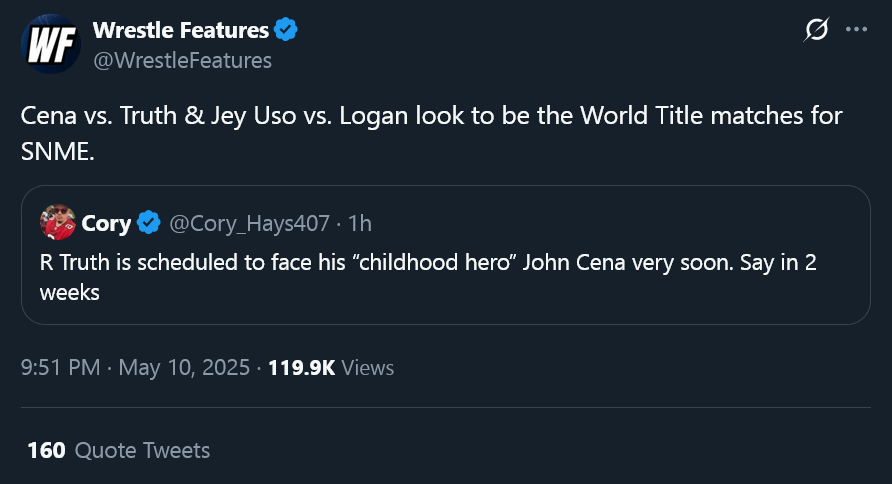This screenshot has height=484, width=892.
Task: Click the 9:51 PM post time
Action: (x=60, y=368)
